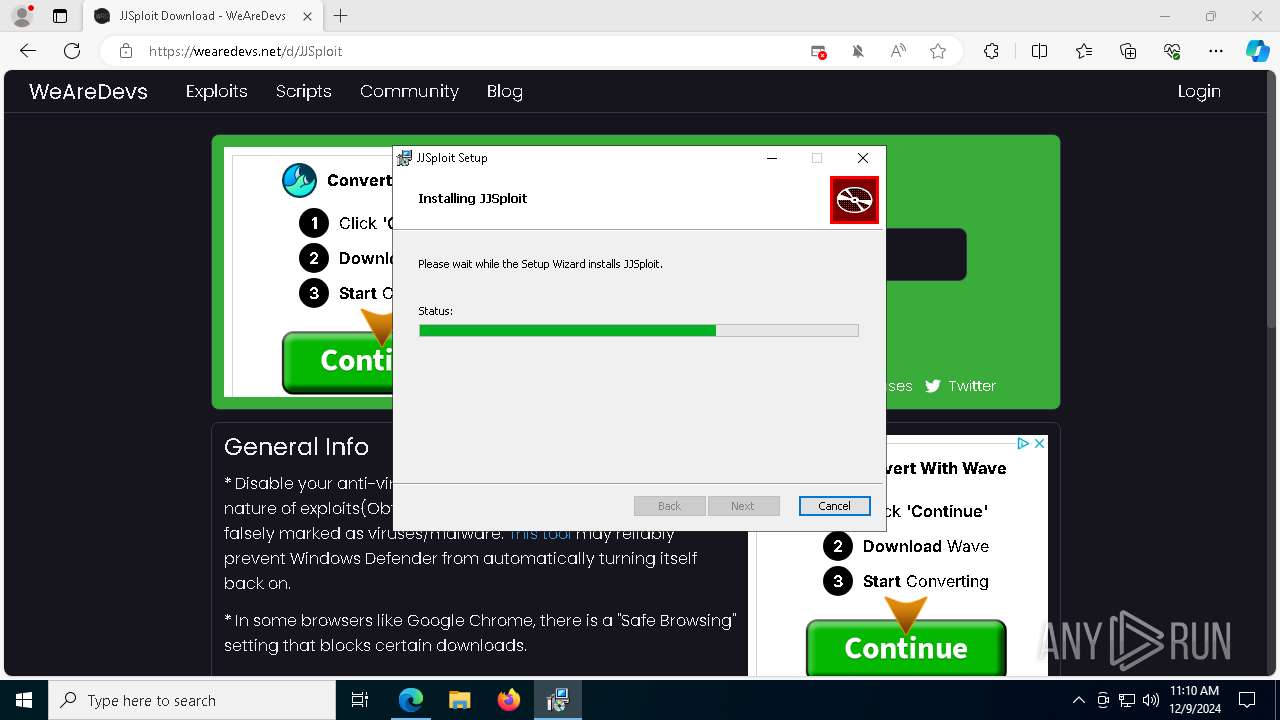
Task: Open the Edge Settings and more menu
Action: click(1216, 51)
